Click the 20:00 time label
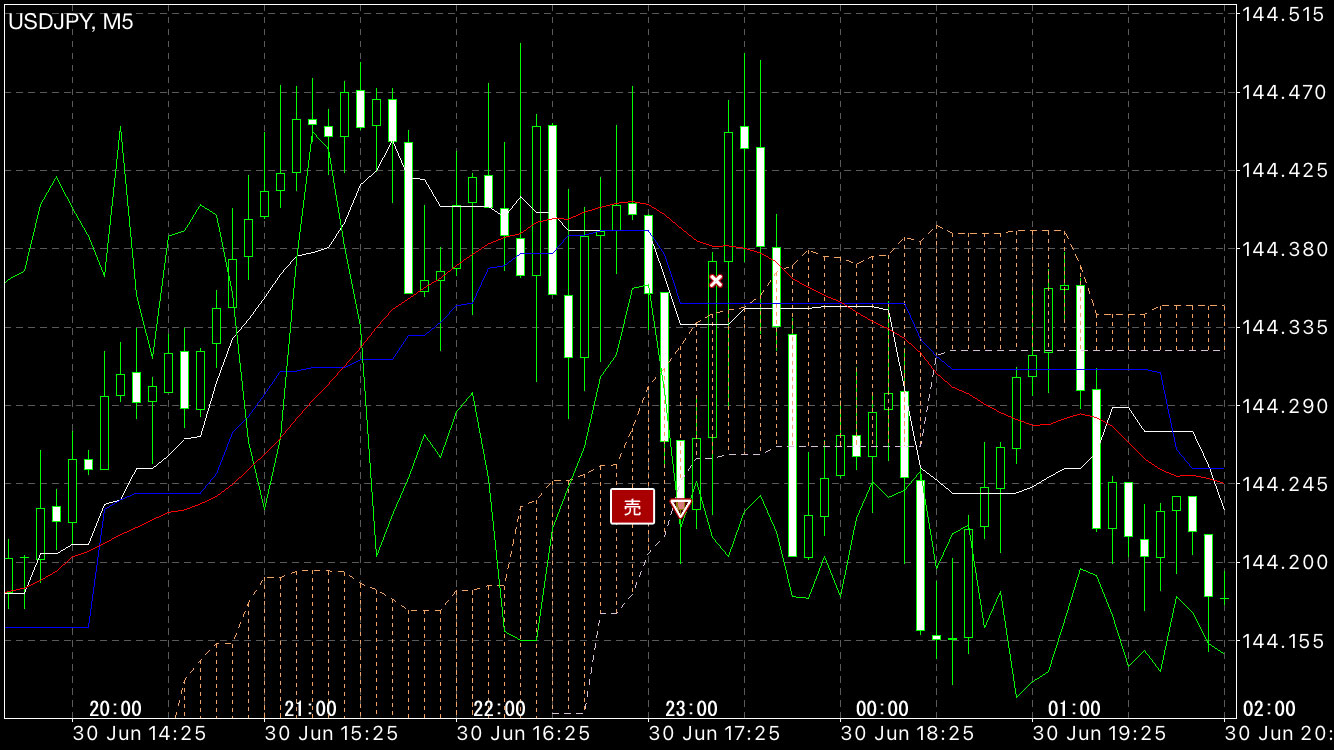The height and width of the screenshot is (750, 1334). (115, 709)
